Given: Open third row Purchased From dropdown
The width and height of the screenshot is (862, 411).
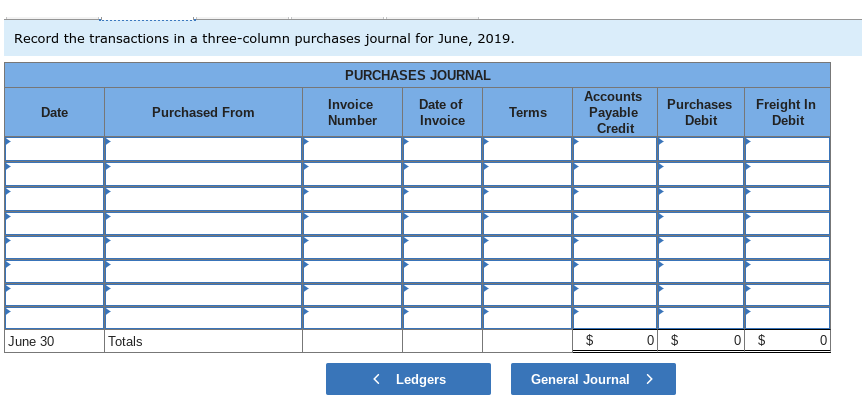Looking at the screenshot, I should 203,199.
